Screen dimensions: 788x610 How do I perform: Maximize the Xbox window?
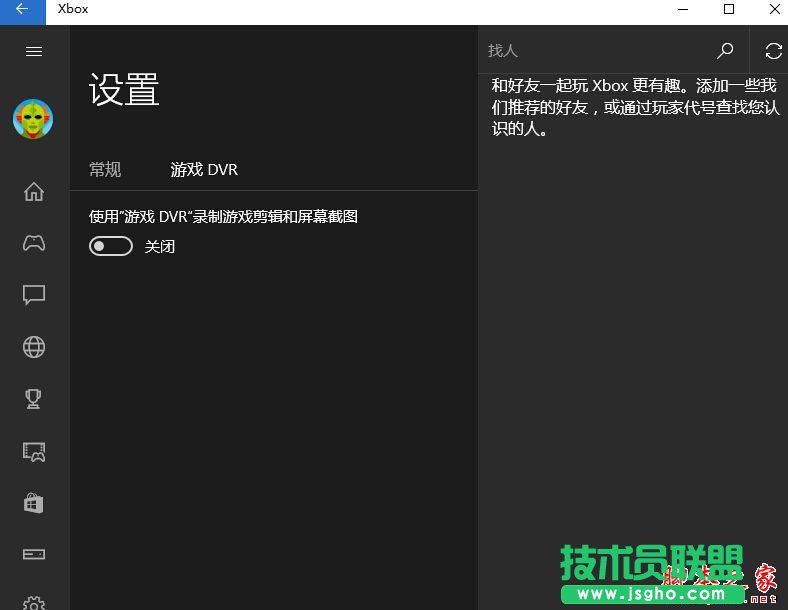729,10
